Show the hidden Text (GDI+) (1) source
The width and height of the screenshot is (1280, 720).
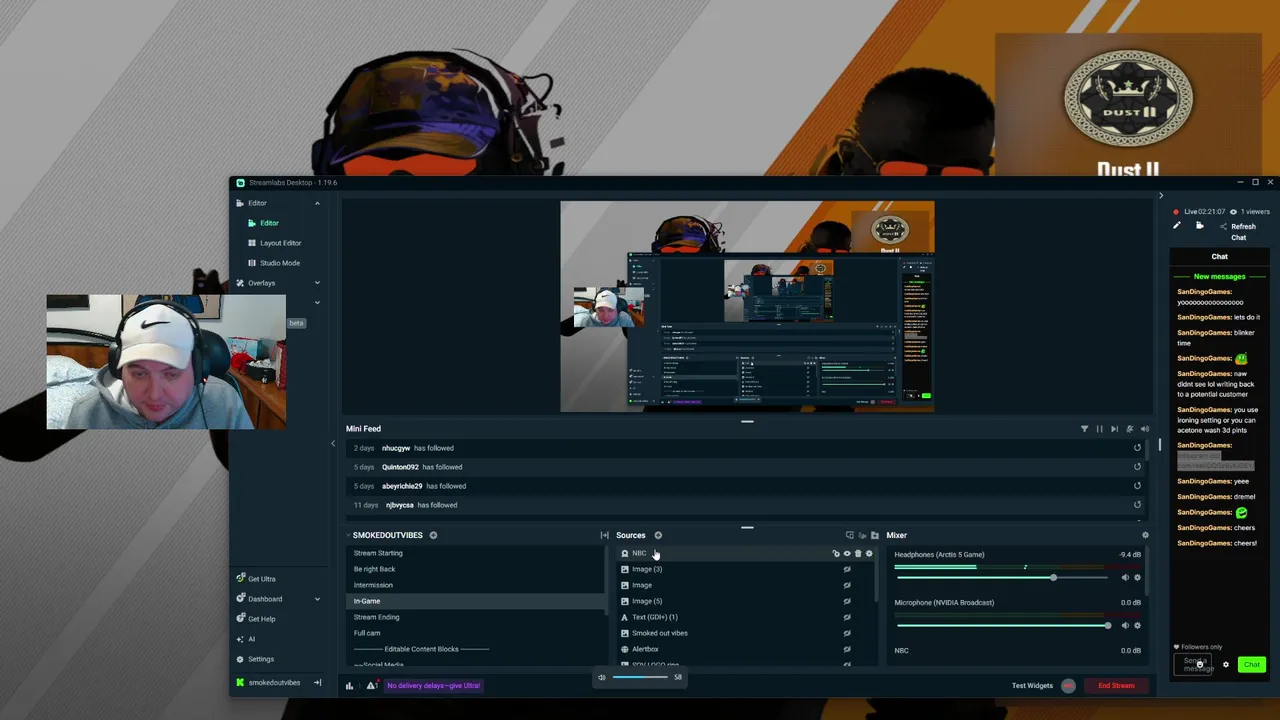[x=847, y=617]
